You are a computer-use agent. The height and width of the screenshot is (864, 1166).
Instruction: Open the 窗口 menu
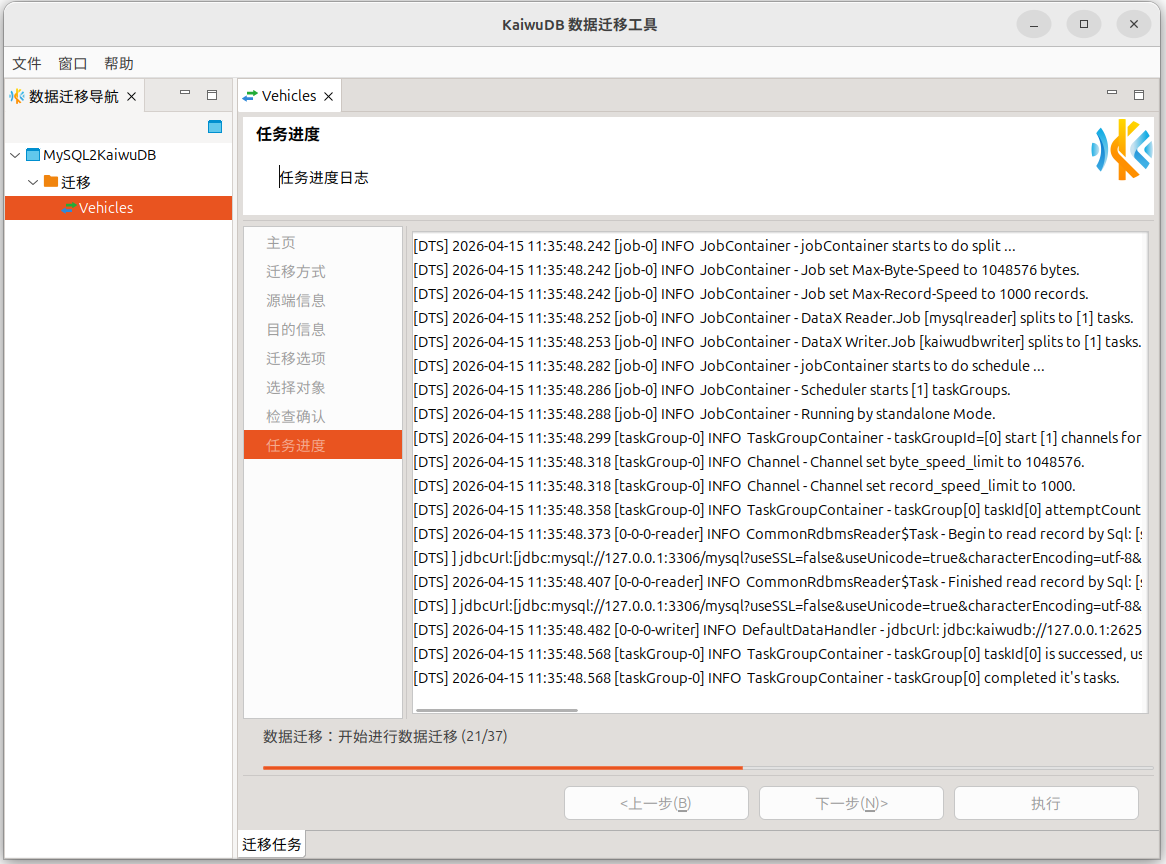click(x=73, y=63)
